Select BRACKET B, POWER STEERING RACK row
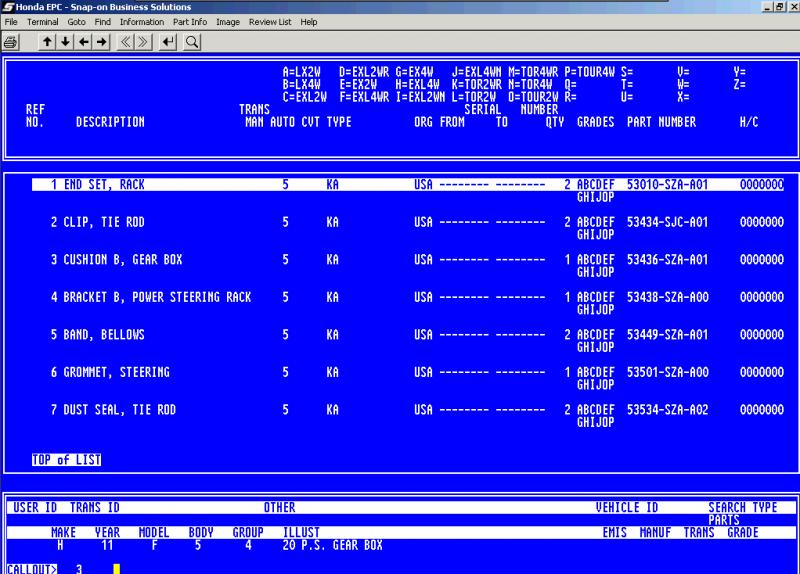This screenshot has width=800, height=574. point(408,297)
